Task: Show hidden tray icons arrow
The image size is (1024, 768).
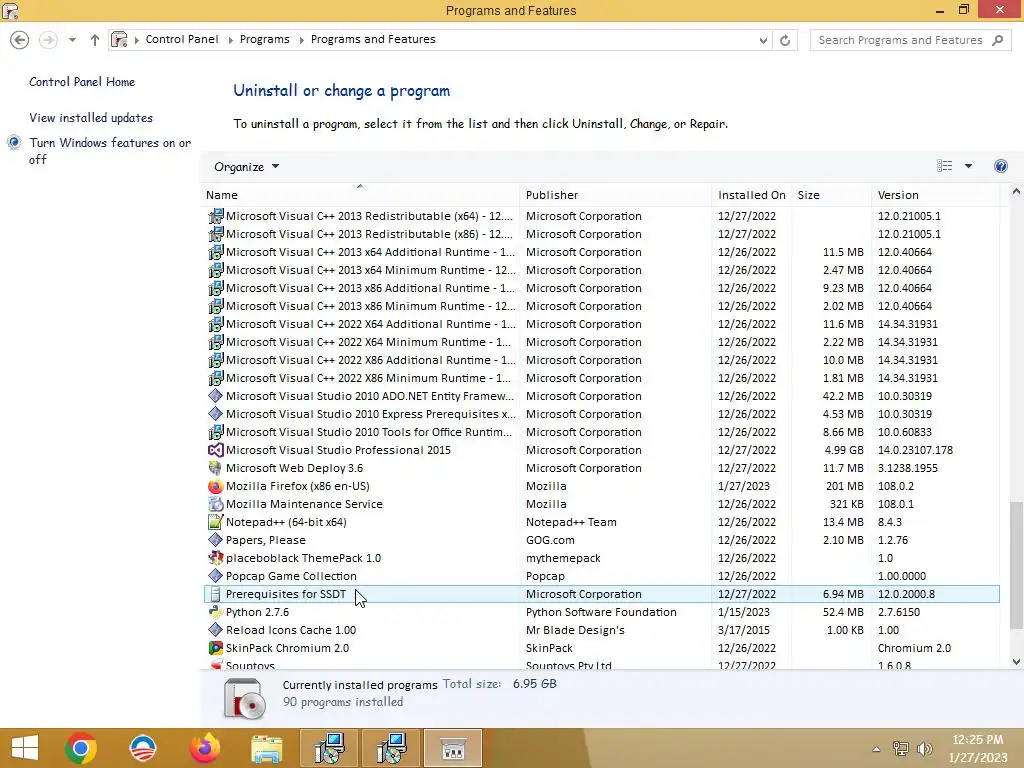Action: point(876,749)
